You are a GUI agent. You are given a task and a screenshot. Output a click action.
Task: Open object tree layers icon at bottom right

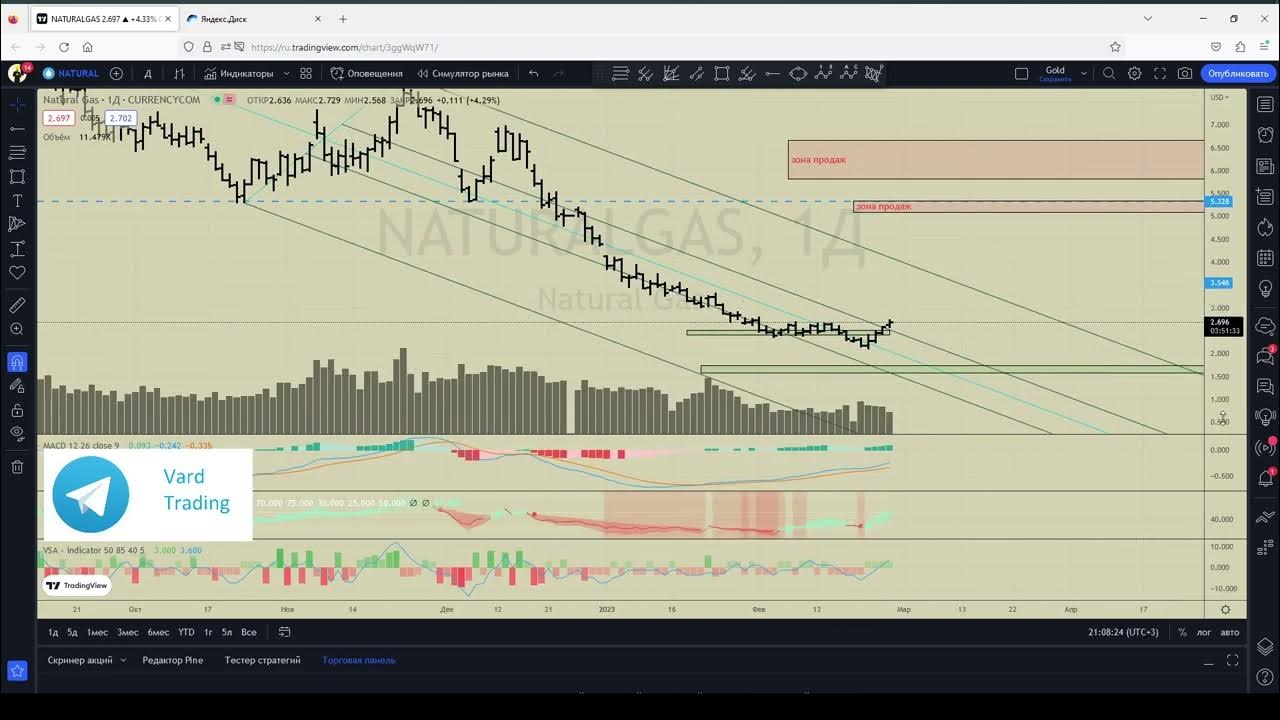point(1265,646)
